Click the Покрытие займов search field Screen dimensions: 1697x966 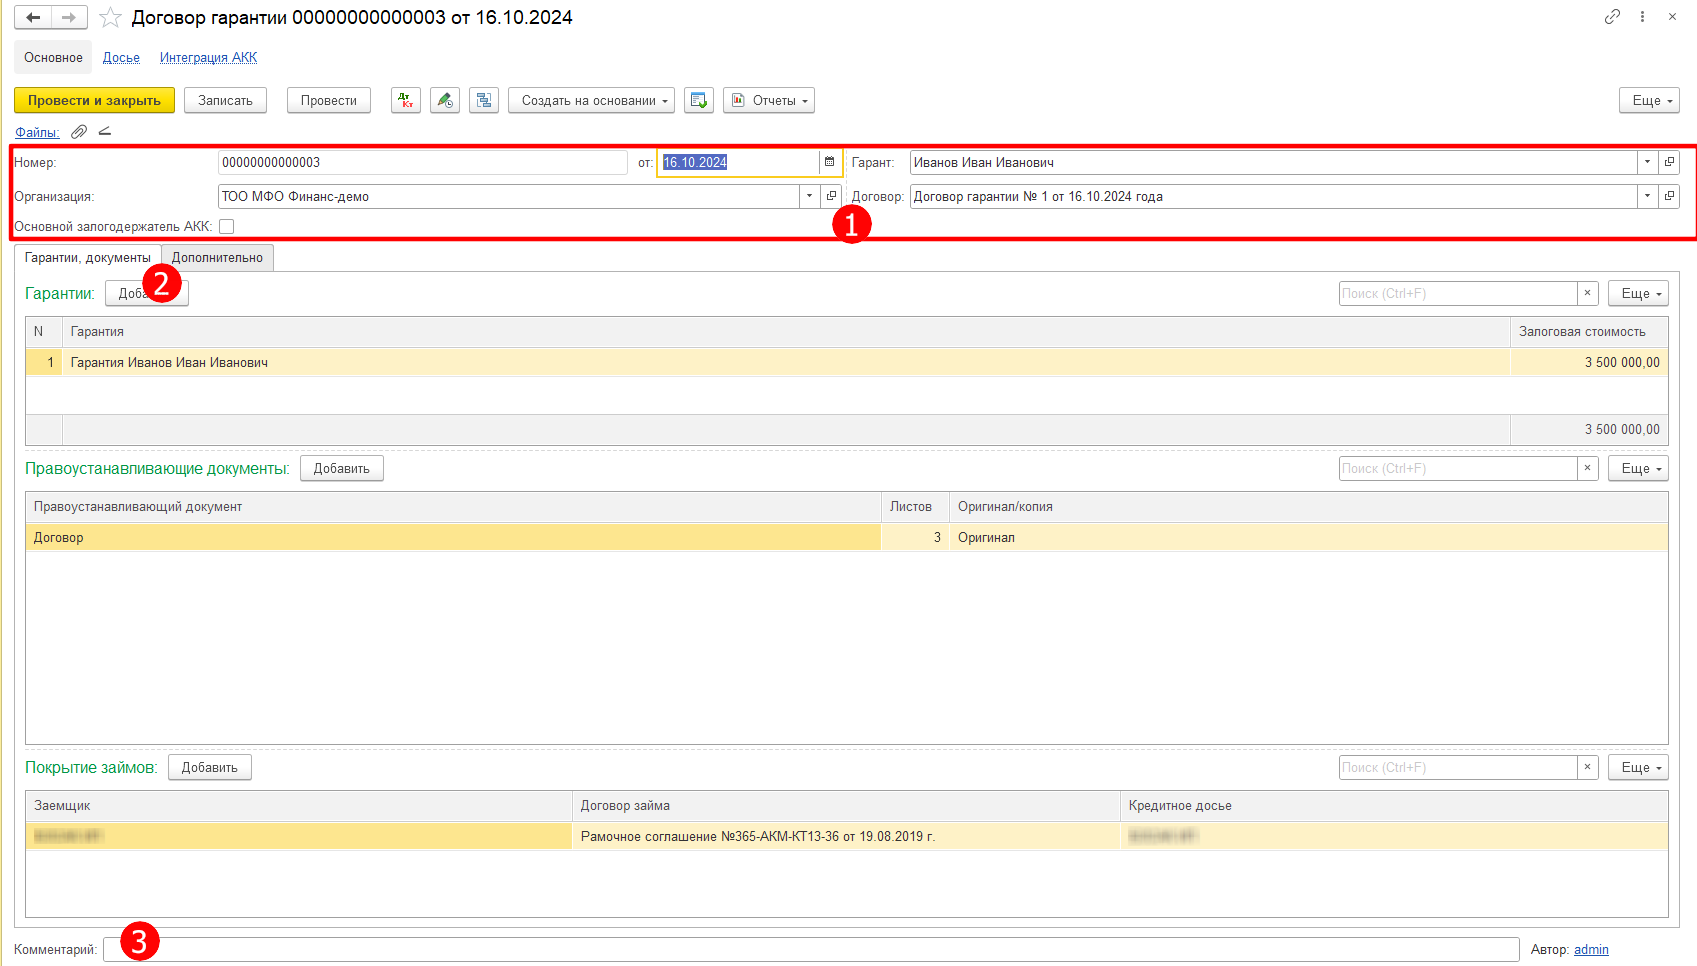pos(1458,767)
